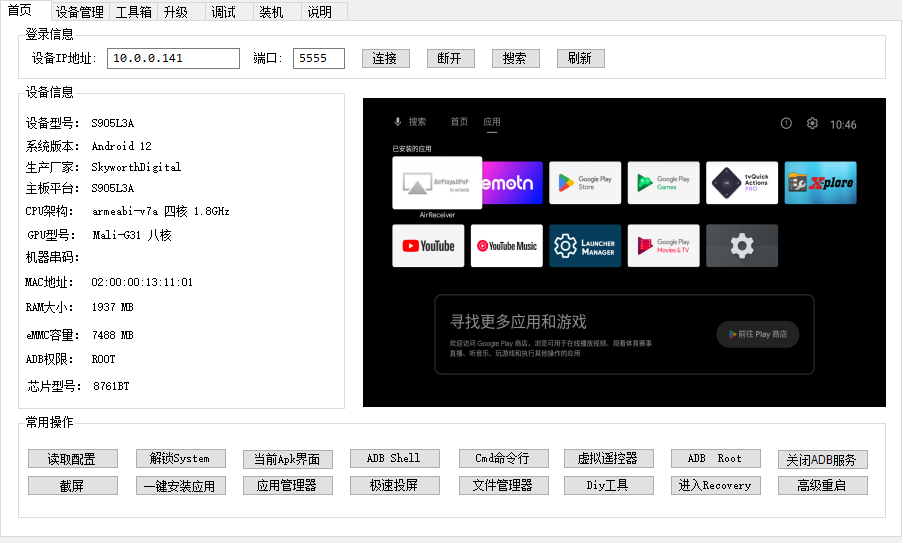Click the 刷新 refresh button
This screenshot has height=543, width=902.
click(x=580, y=58)
